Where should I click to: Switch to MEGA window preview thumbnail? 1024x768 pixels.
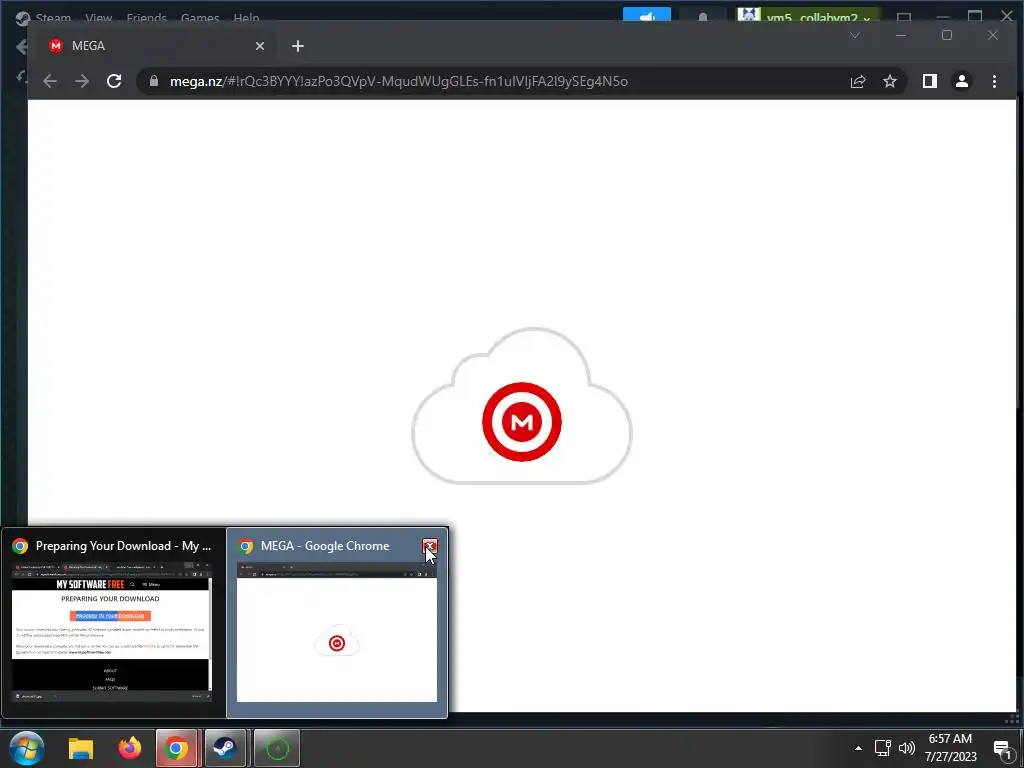(x=337, y=631)
